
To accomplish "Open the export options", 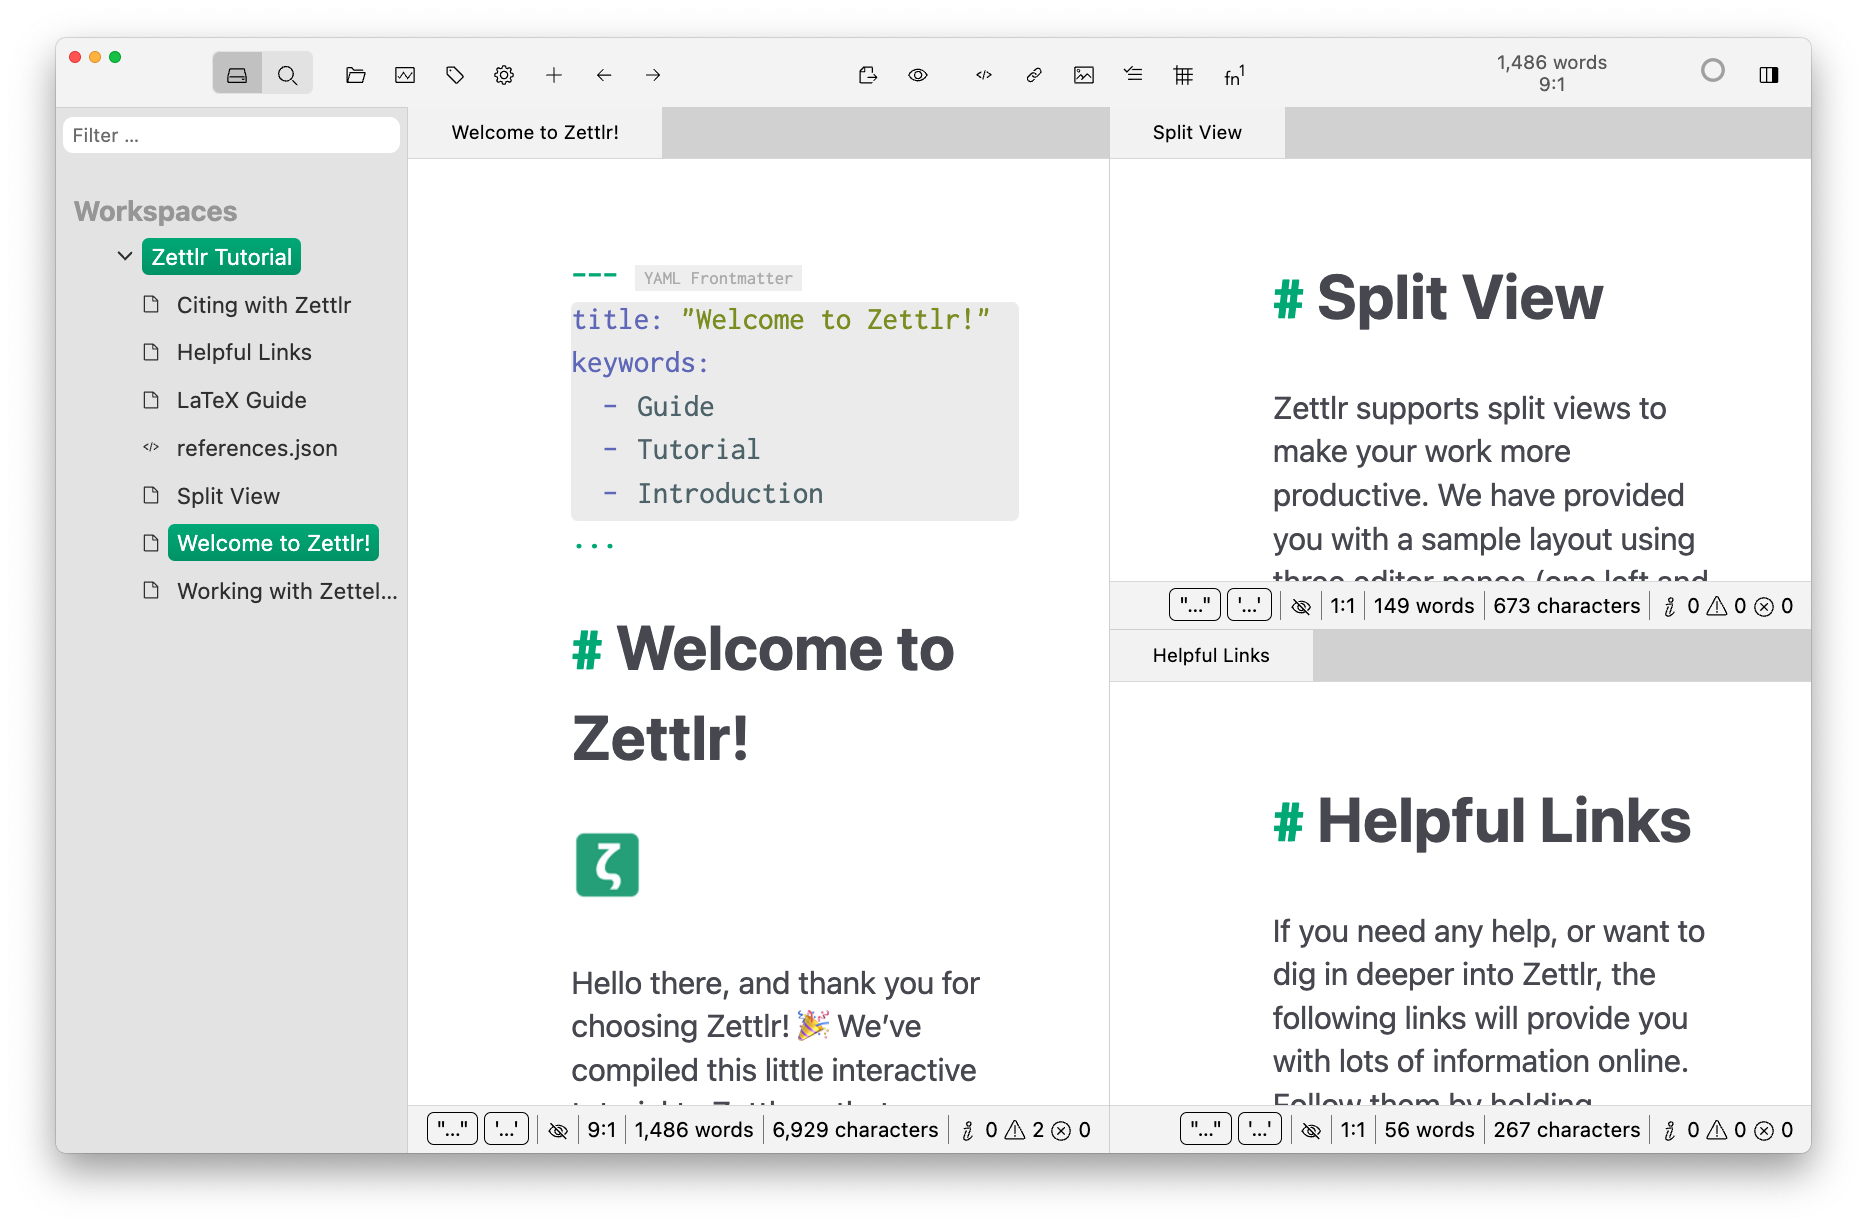I will [868, 74].
